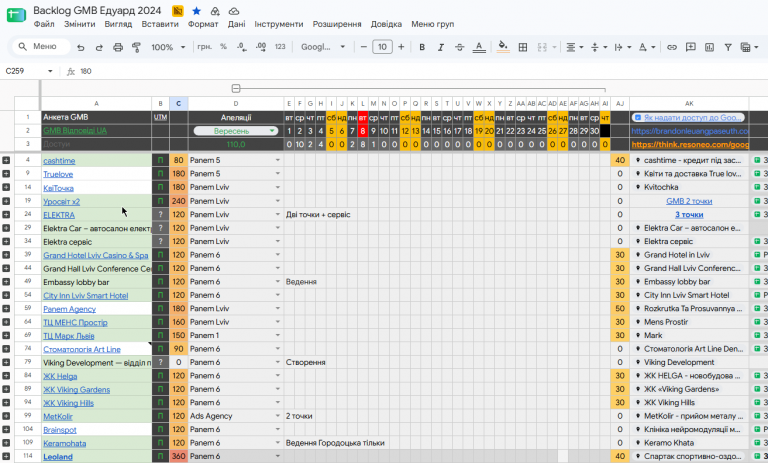This screenshot has height=463, width=768.
Task: Activate the Paint format tool
Action: [136, 47]
